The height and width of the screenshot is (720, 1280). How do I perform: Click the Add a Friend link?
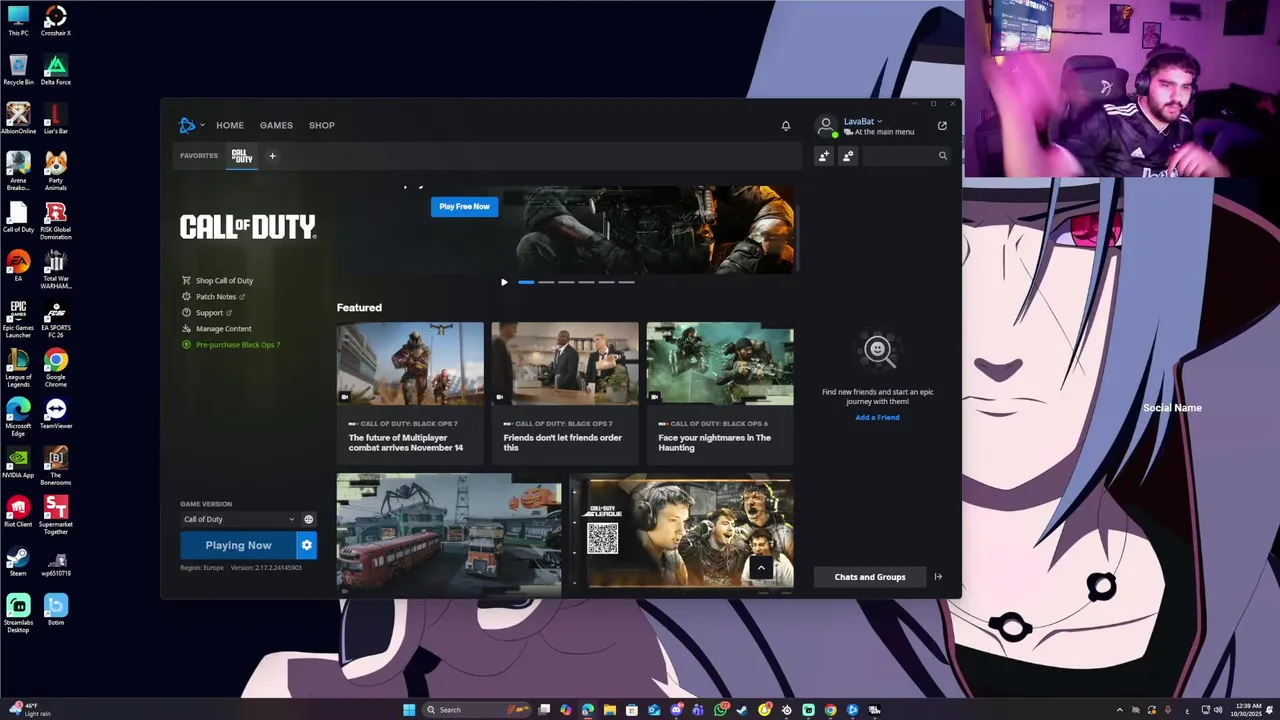[x=877, y=417]
